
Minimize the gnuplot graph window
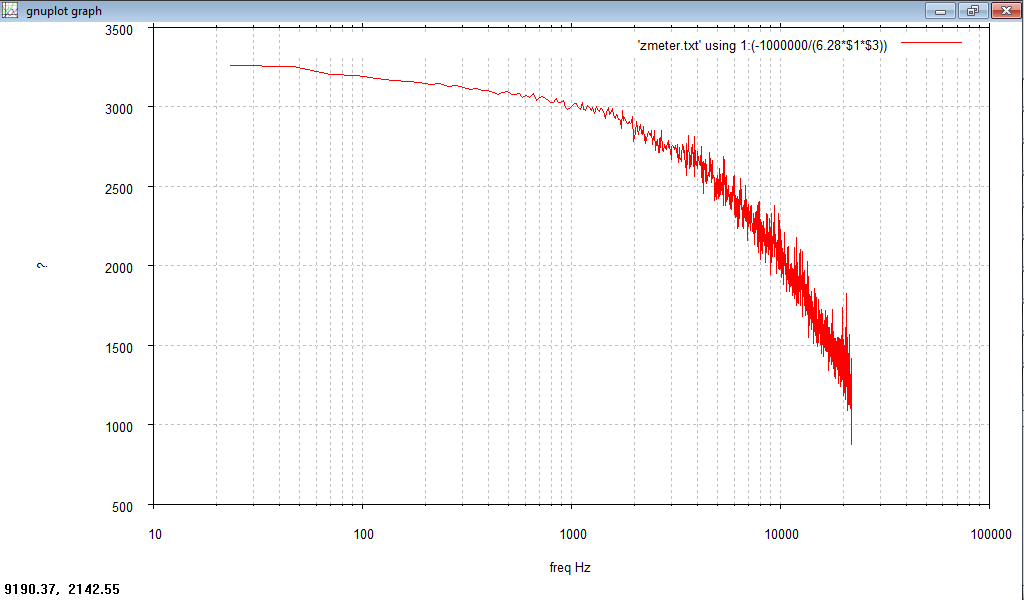(940, 10)
